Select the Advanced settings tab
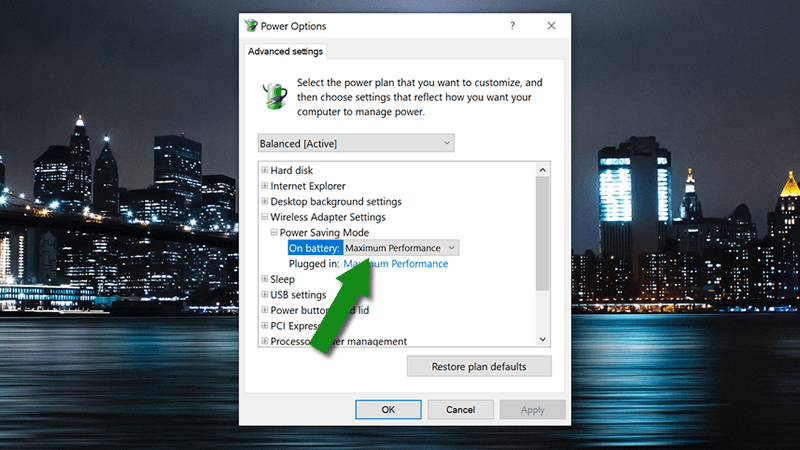This screenshot has width=800, height=450. coord(285,52)
